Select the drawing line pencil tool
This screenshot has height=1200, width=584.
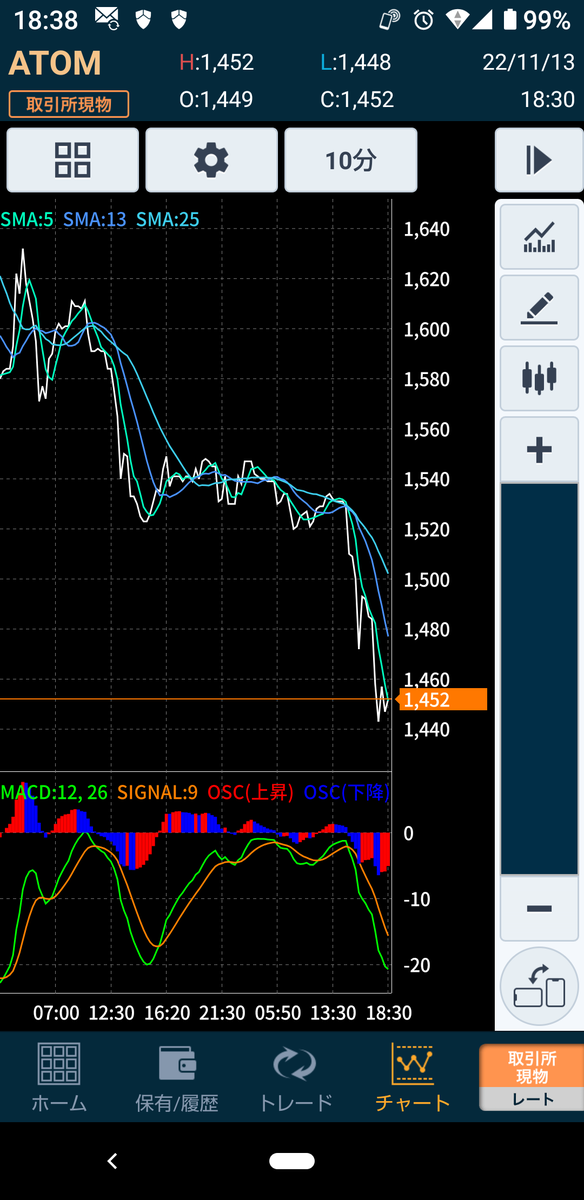click(539, 307)
